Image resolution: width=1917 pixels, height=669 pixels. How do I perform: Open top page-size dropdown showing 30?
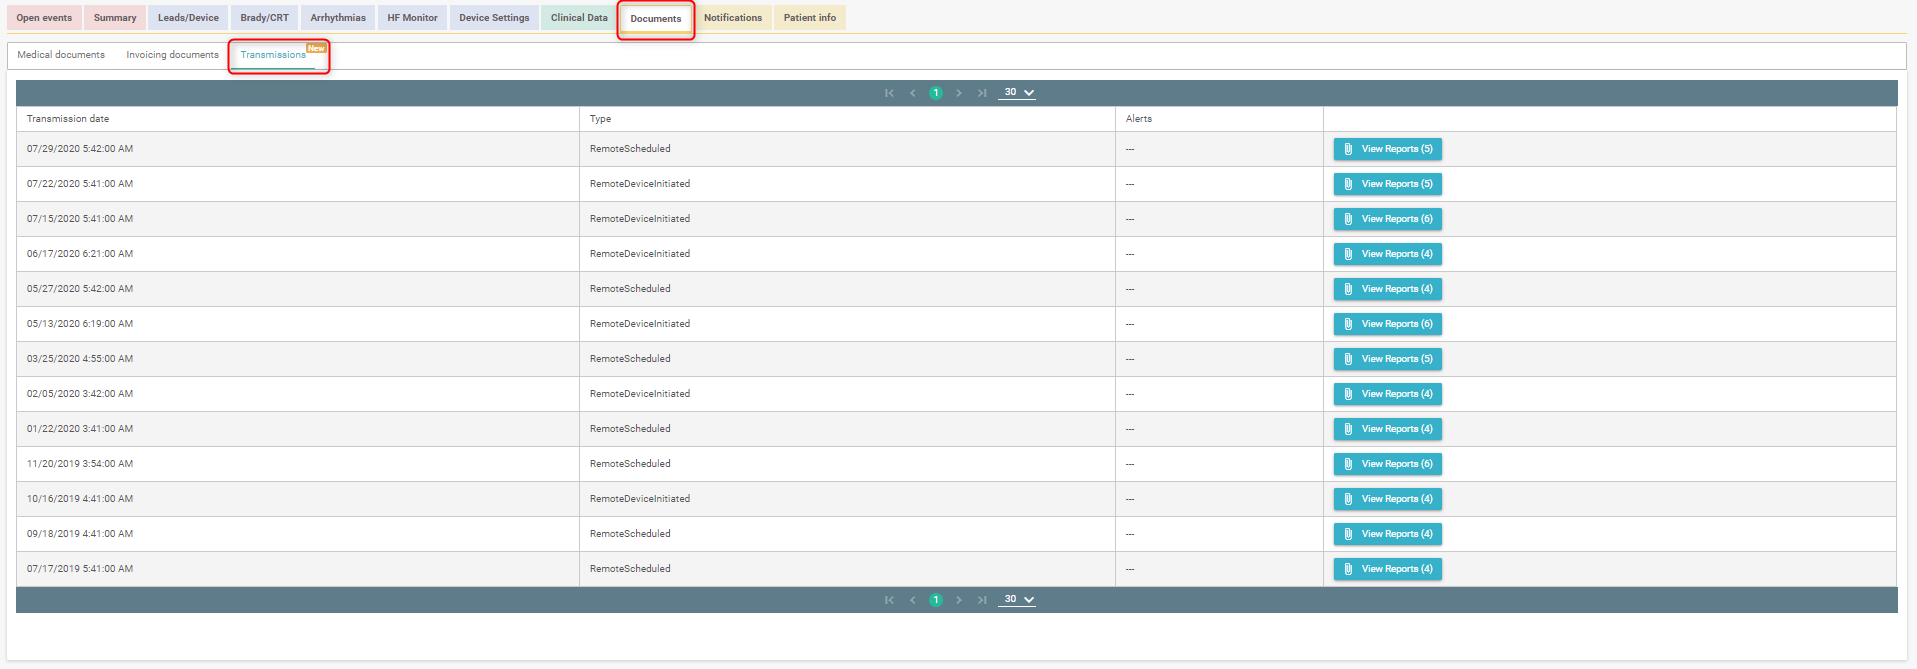click(1017, 92)
